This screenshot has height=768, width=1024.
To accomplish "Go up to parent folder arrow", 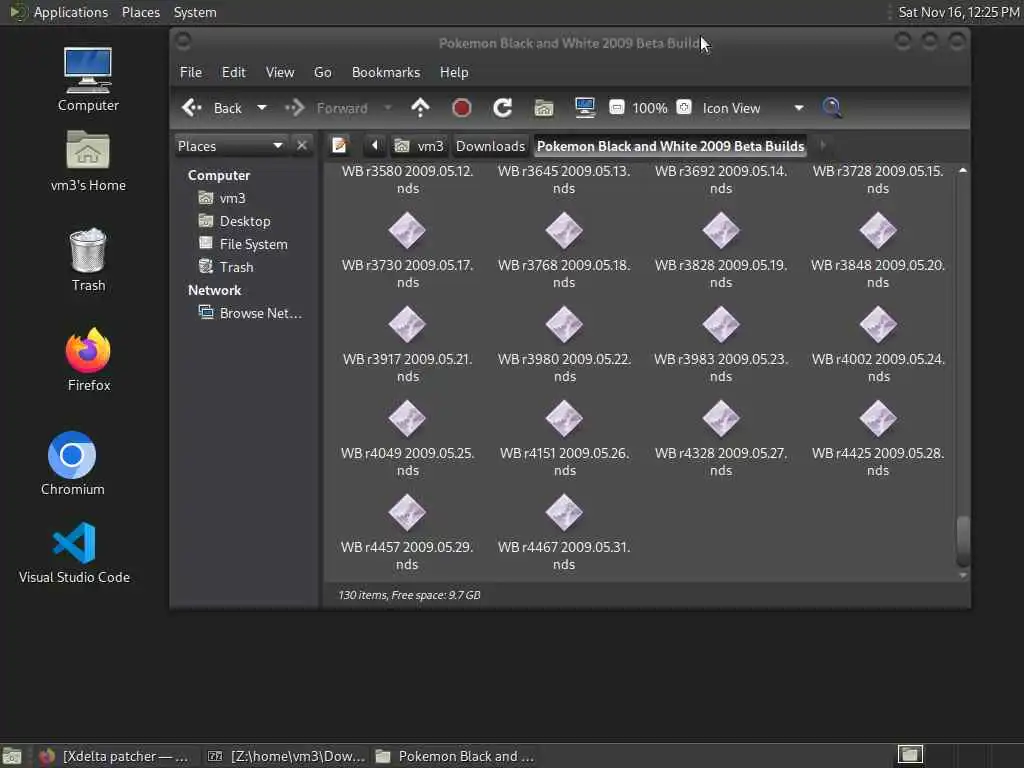I will click(x=420, y=108).
